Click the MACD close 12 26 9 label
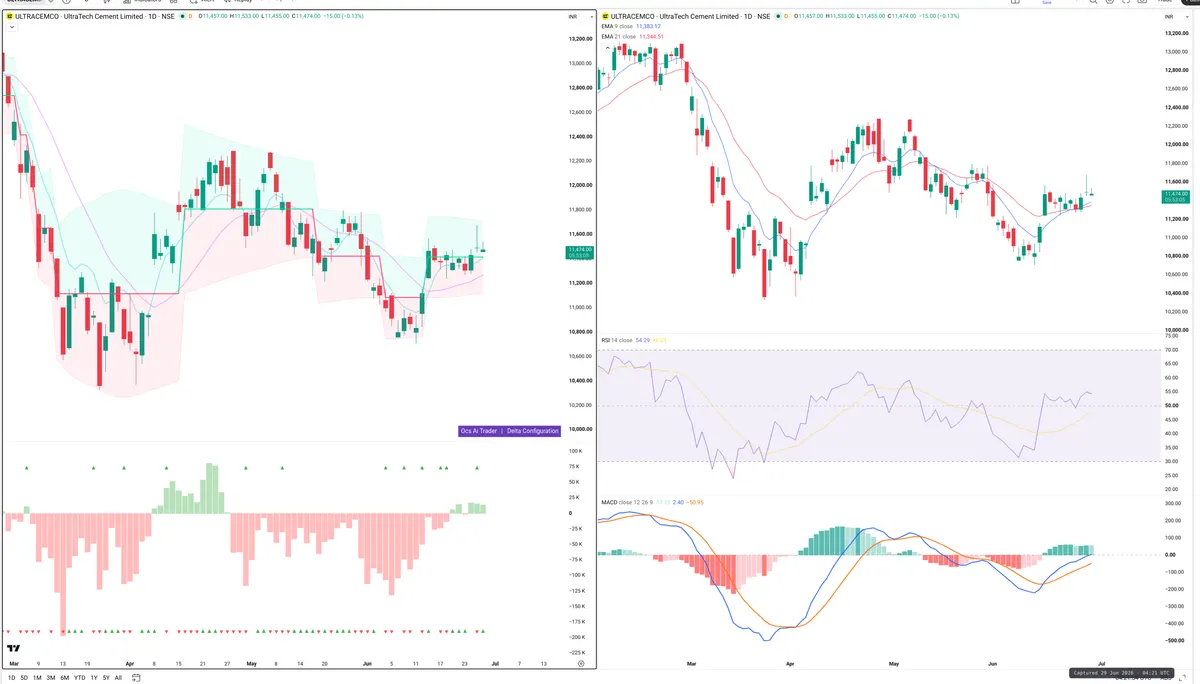1200x684 pixels. click(x=628, y=502)
